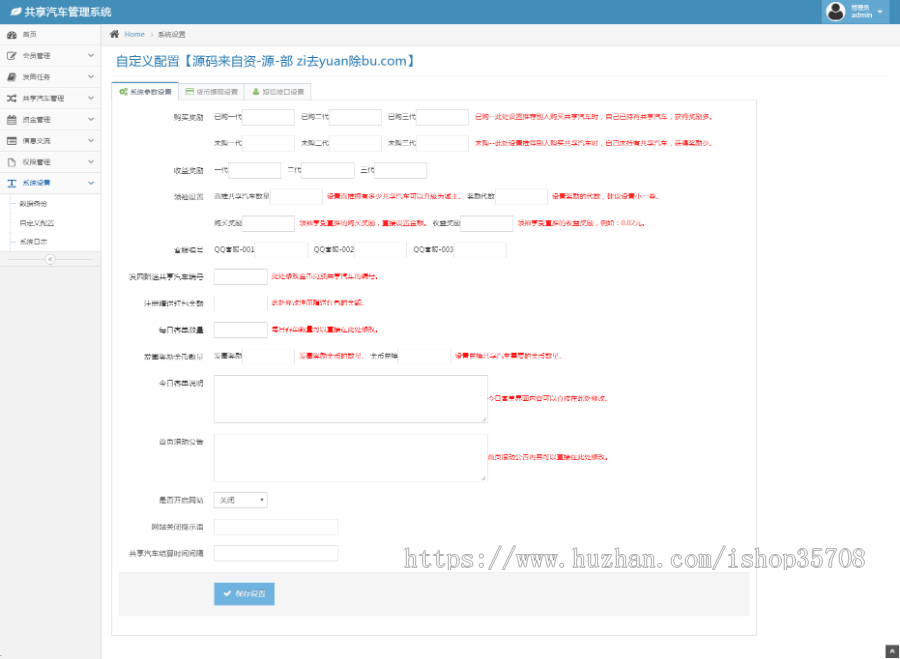Select the 信息交流 message icon
The image size is (900, 659).
(11, 139)
